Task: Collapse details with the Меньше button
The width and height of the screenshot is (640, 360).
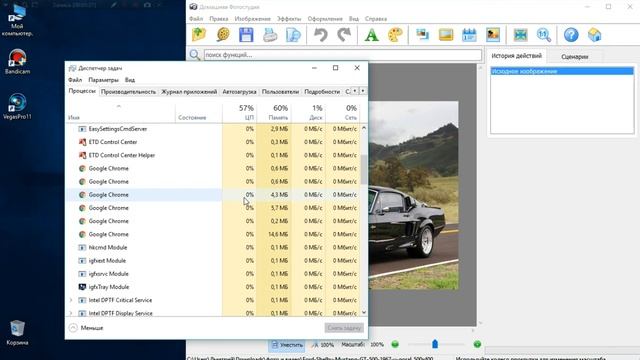Action: click(x=86, y=328)
